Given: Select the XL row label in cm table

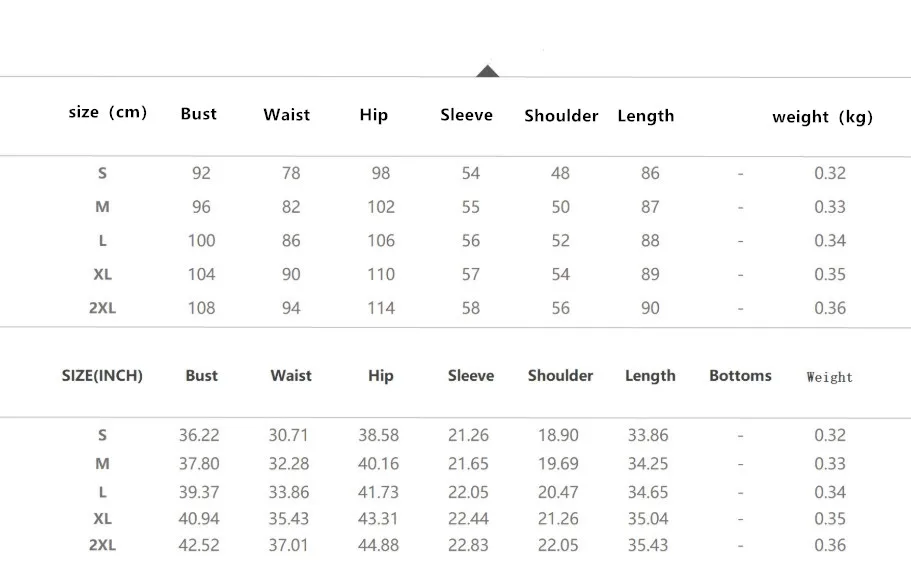Looking at the screenshot, I should point(102,275).
